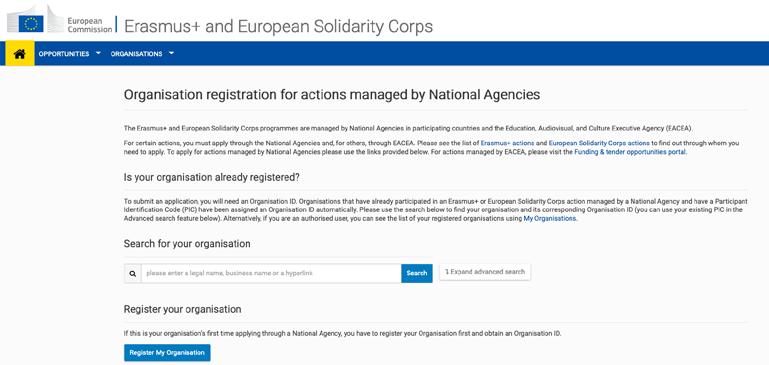The height and width of the screenshot is (365, 769).
Task: Visit Funding & tender opportunities portal link
Action: (x=630, y=152)
